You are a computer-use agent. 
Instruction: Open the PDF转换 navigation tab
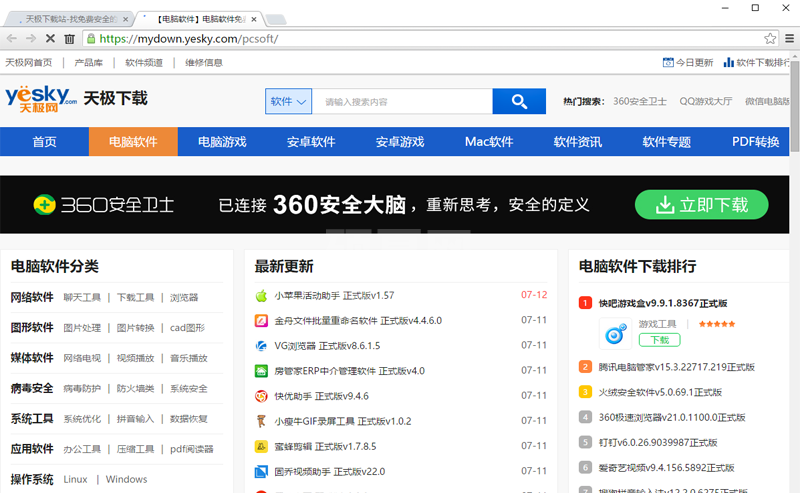tap(755, 141)
